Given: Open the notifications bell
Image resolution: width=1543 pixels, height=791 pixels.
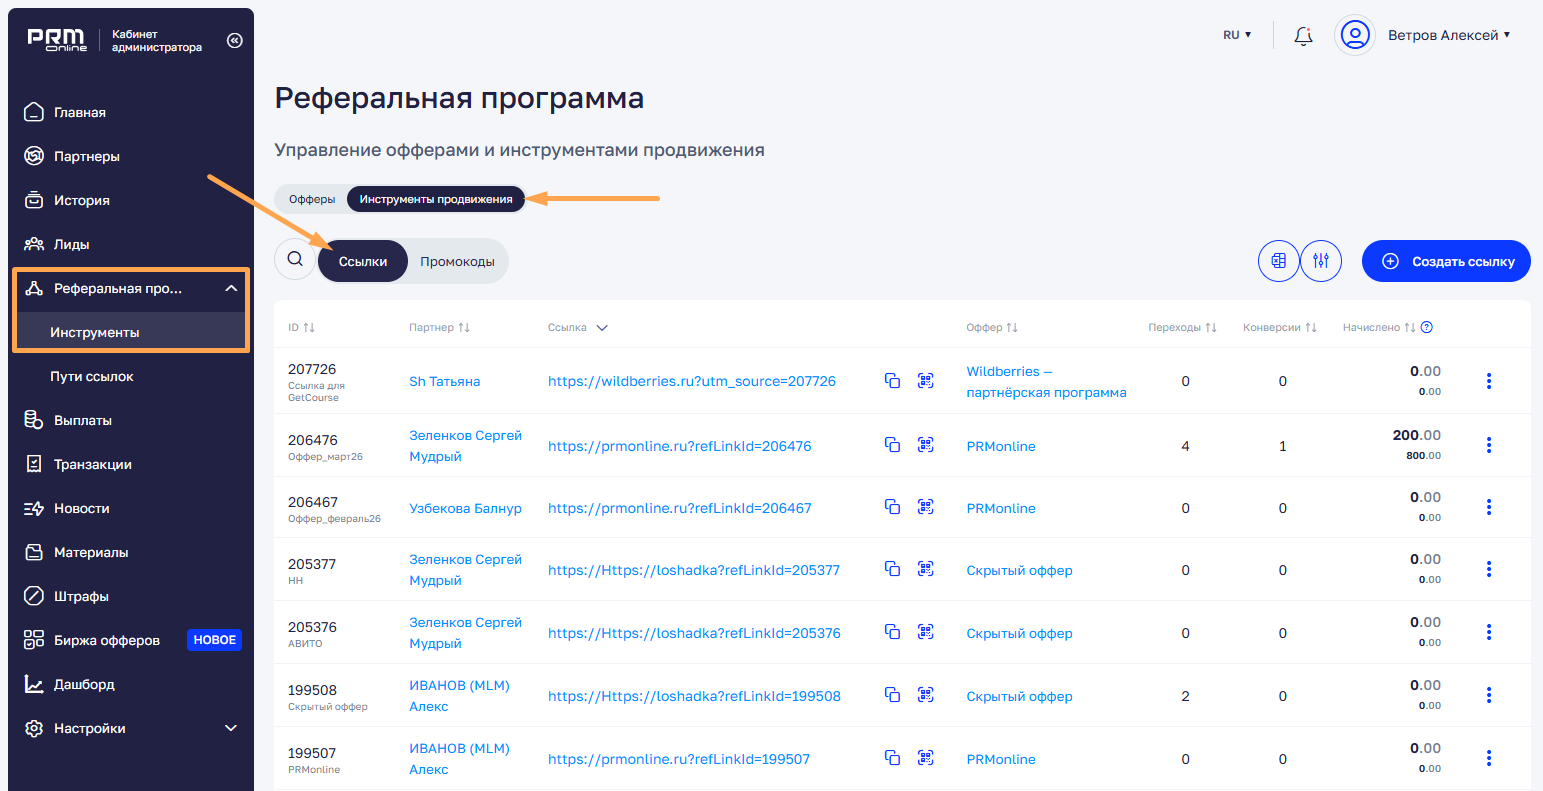Looking at the screenshot, I should click(1302, 36).
